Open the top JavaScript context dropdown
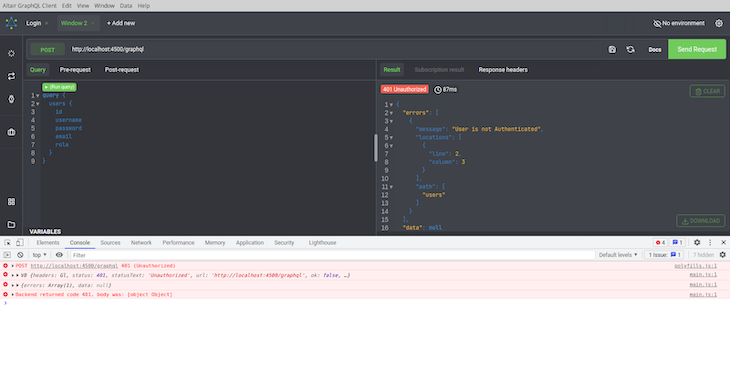The image size is (730, 382). (40, 255)
